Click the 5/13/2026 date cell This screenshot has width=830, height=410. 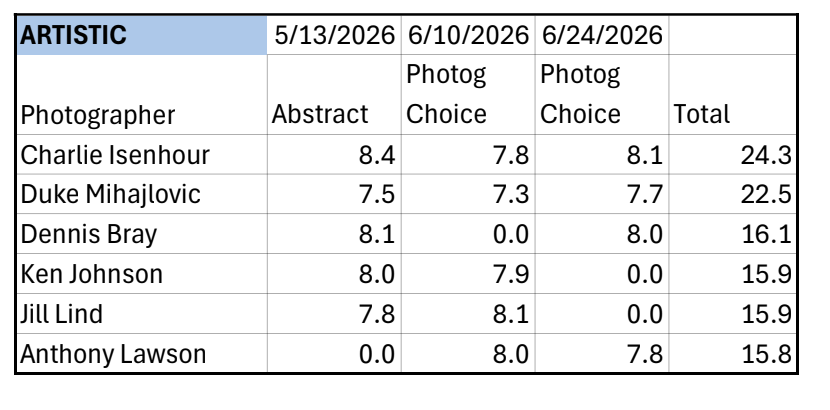[x=334, y=35]
